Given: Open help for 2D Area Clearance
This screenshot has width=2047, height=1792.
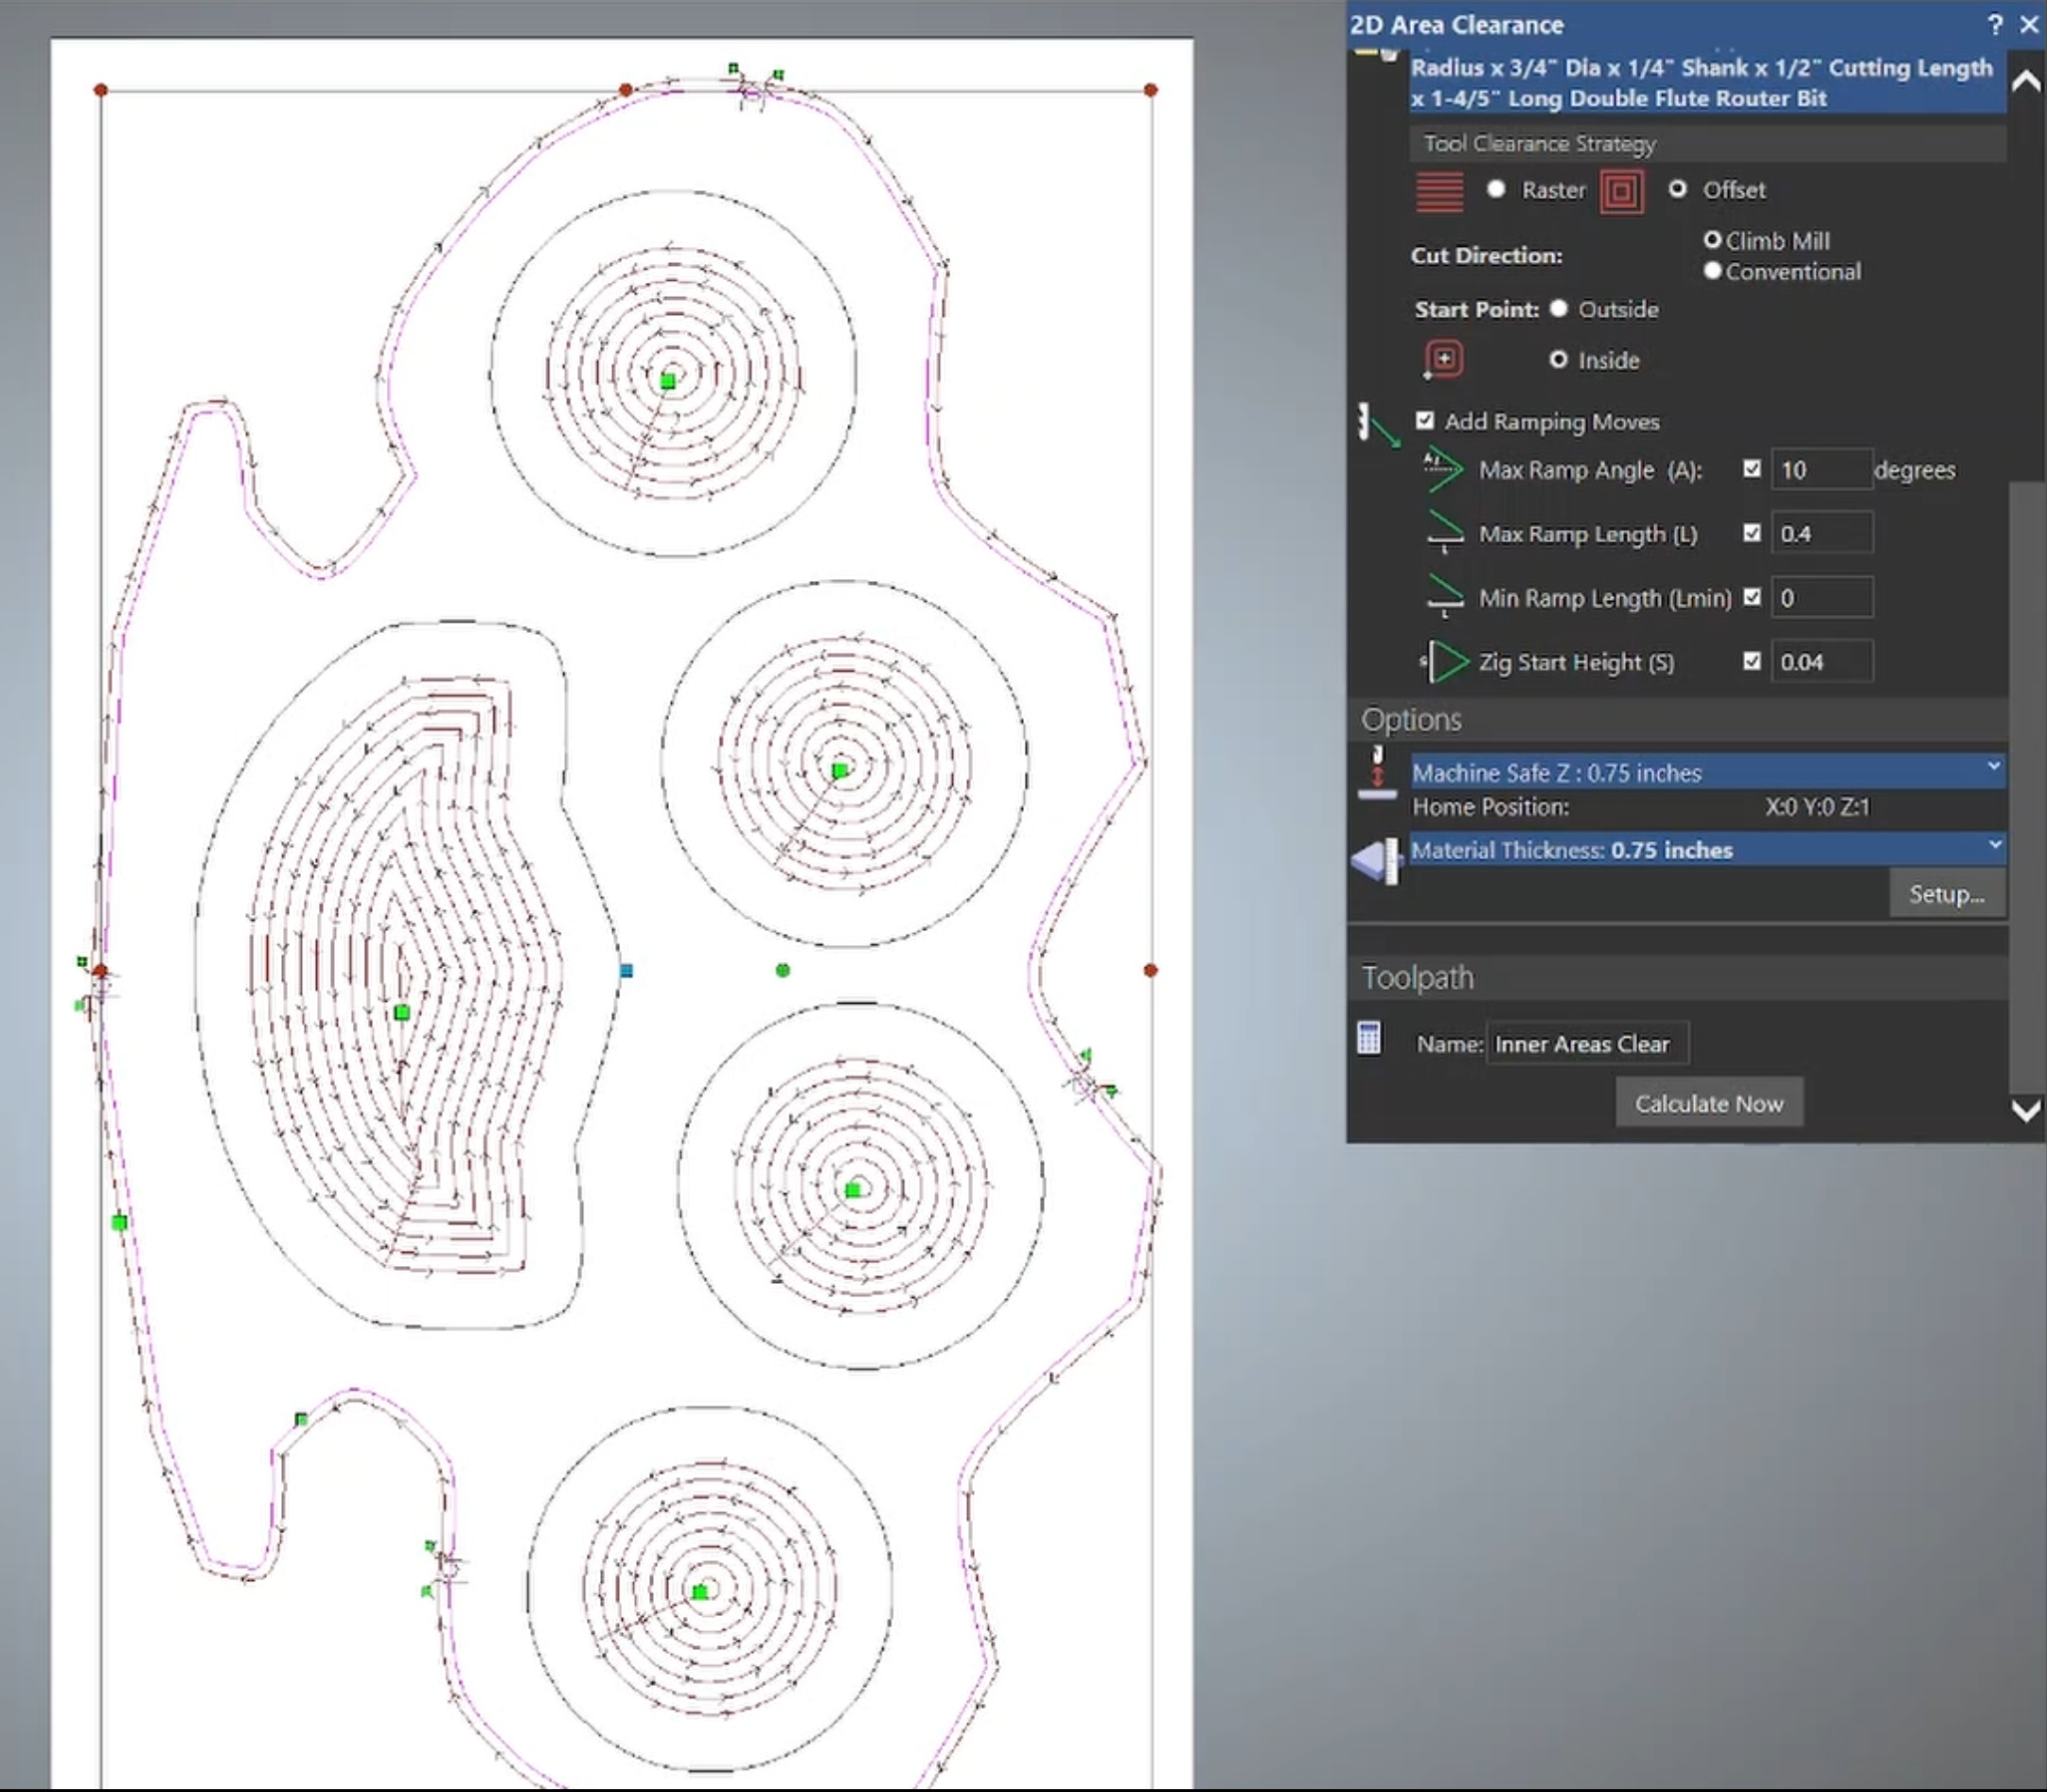Looking at the screenshot, I should click(1994, 24).
